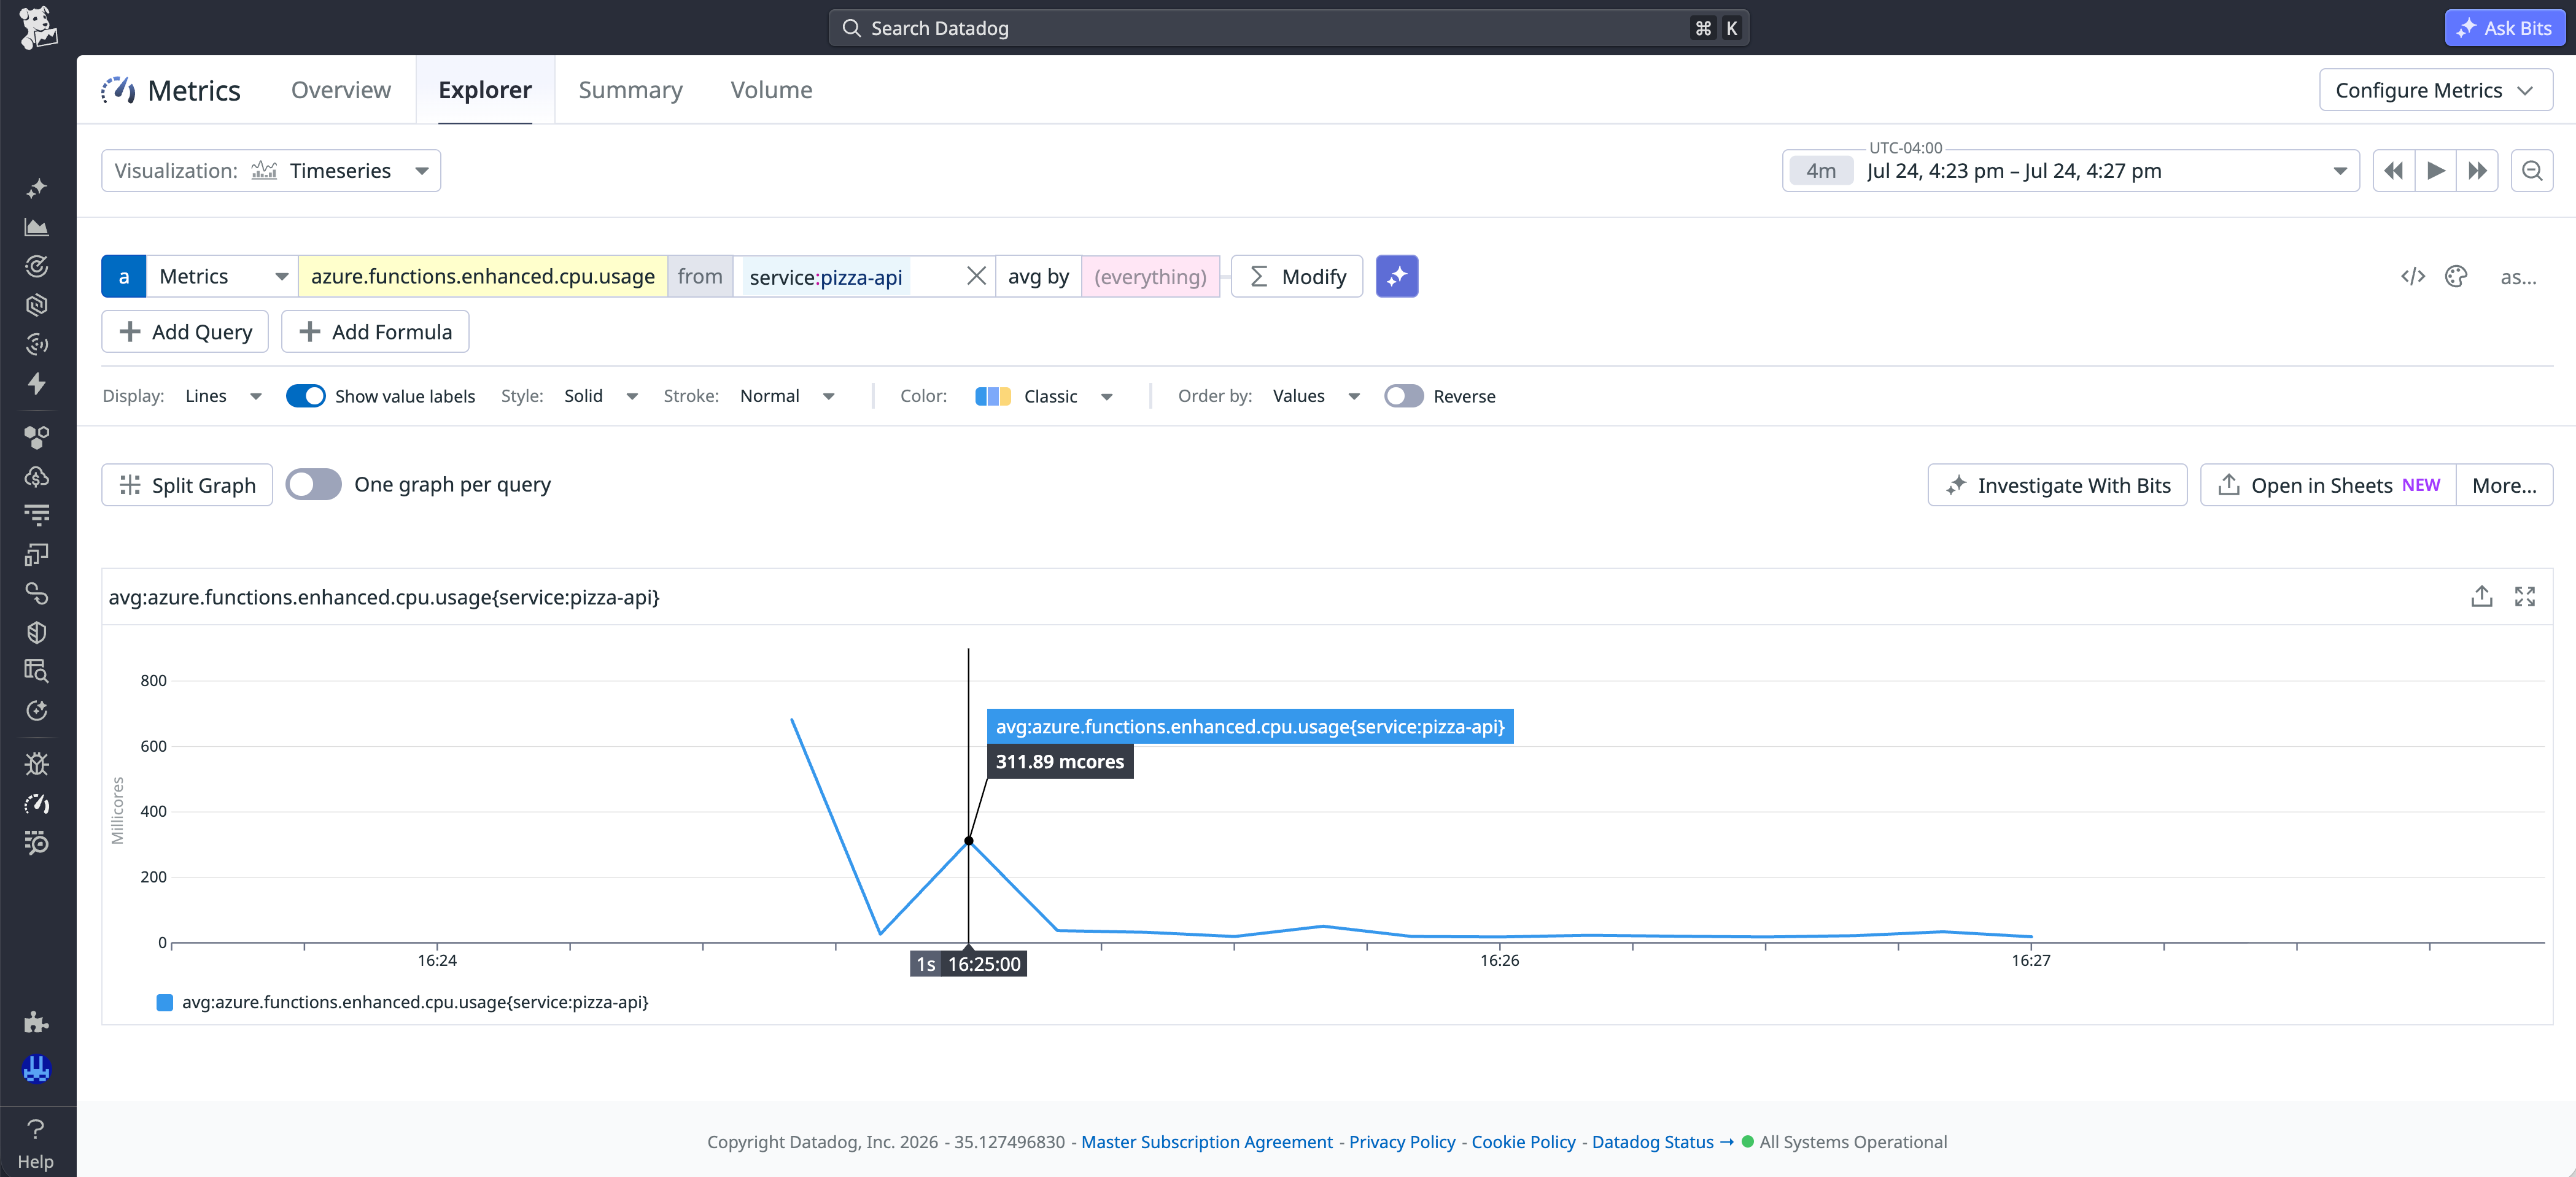Open the Privacy Policy link

tap(1402, 1142)
